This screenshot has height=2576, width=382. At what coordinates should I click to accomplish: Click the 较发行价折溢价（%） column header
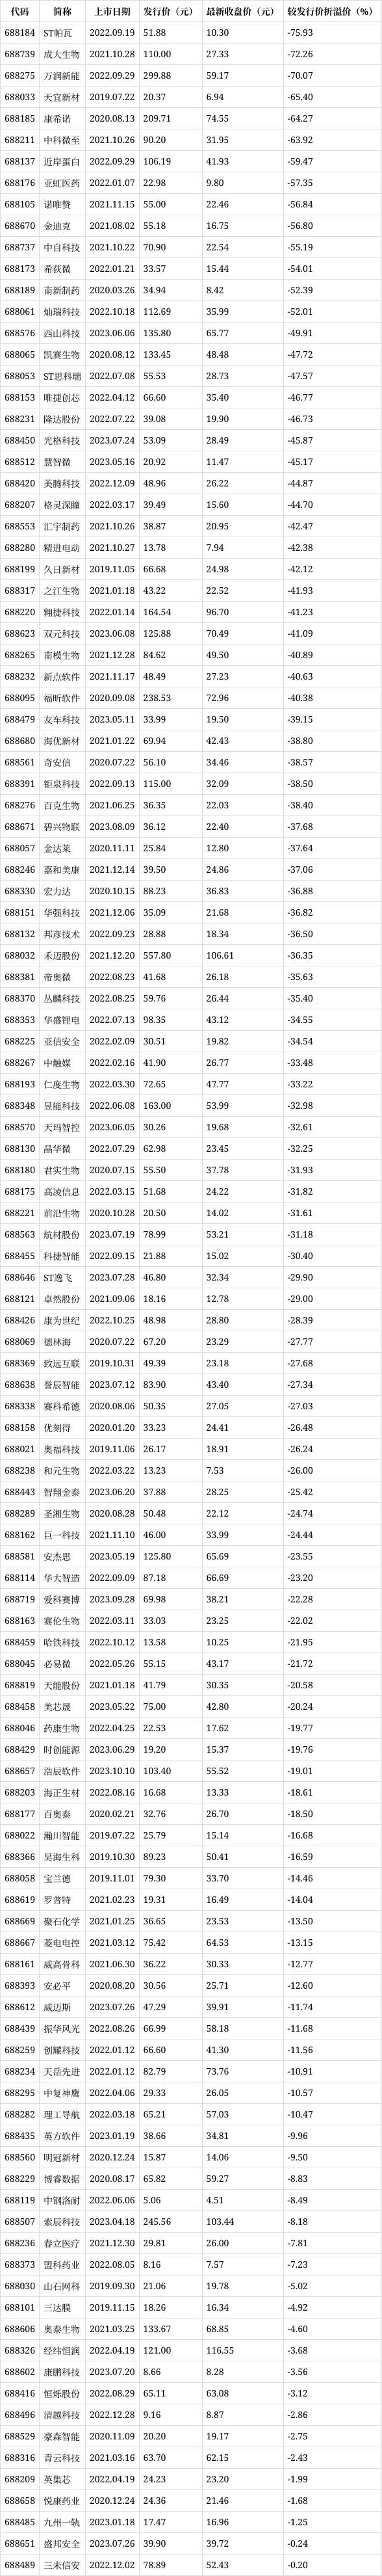tap(329, 12)
